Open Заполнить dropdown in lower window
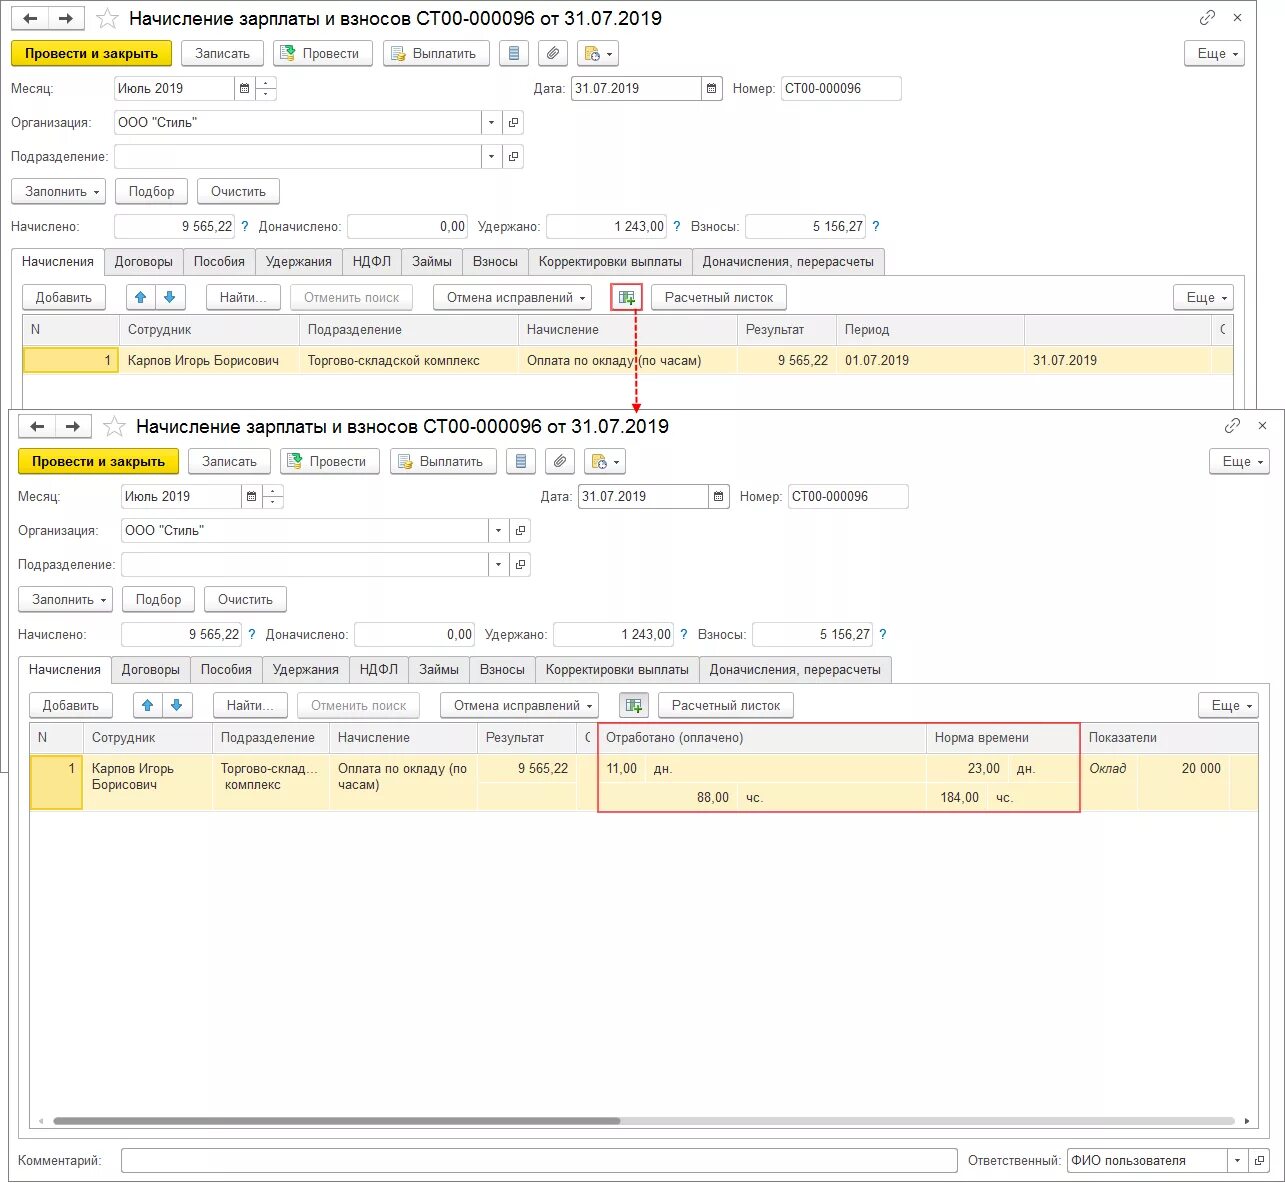 (x=66, y=599)
